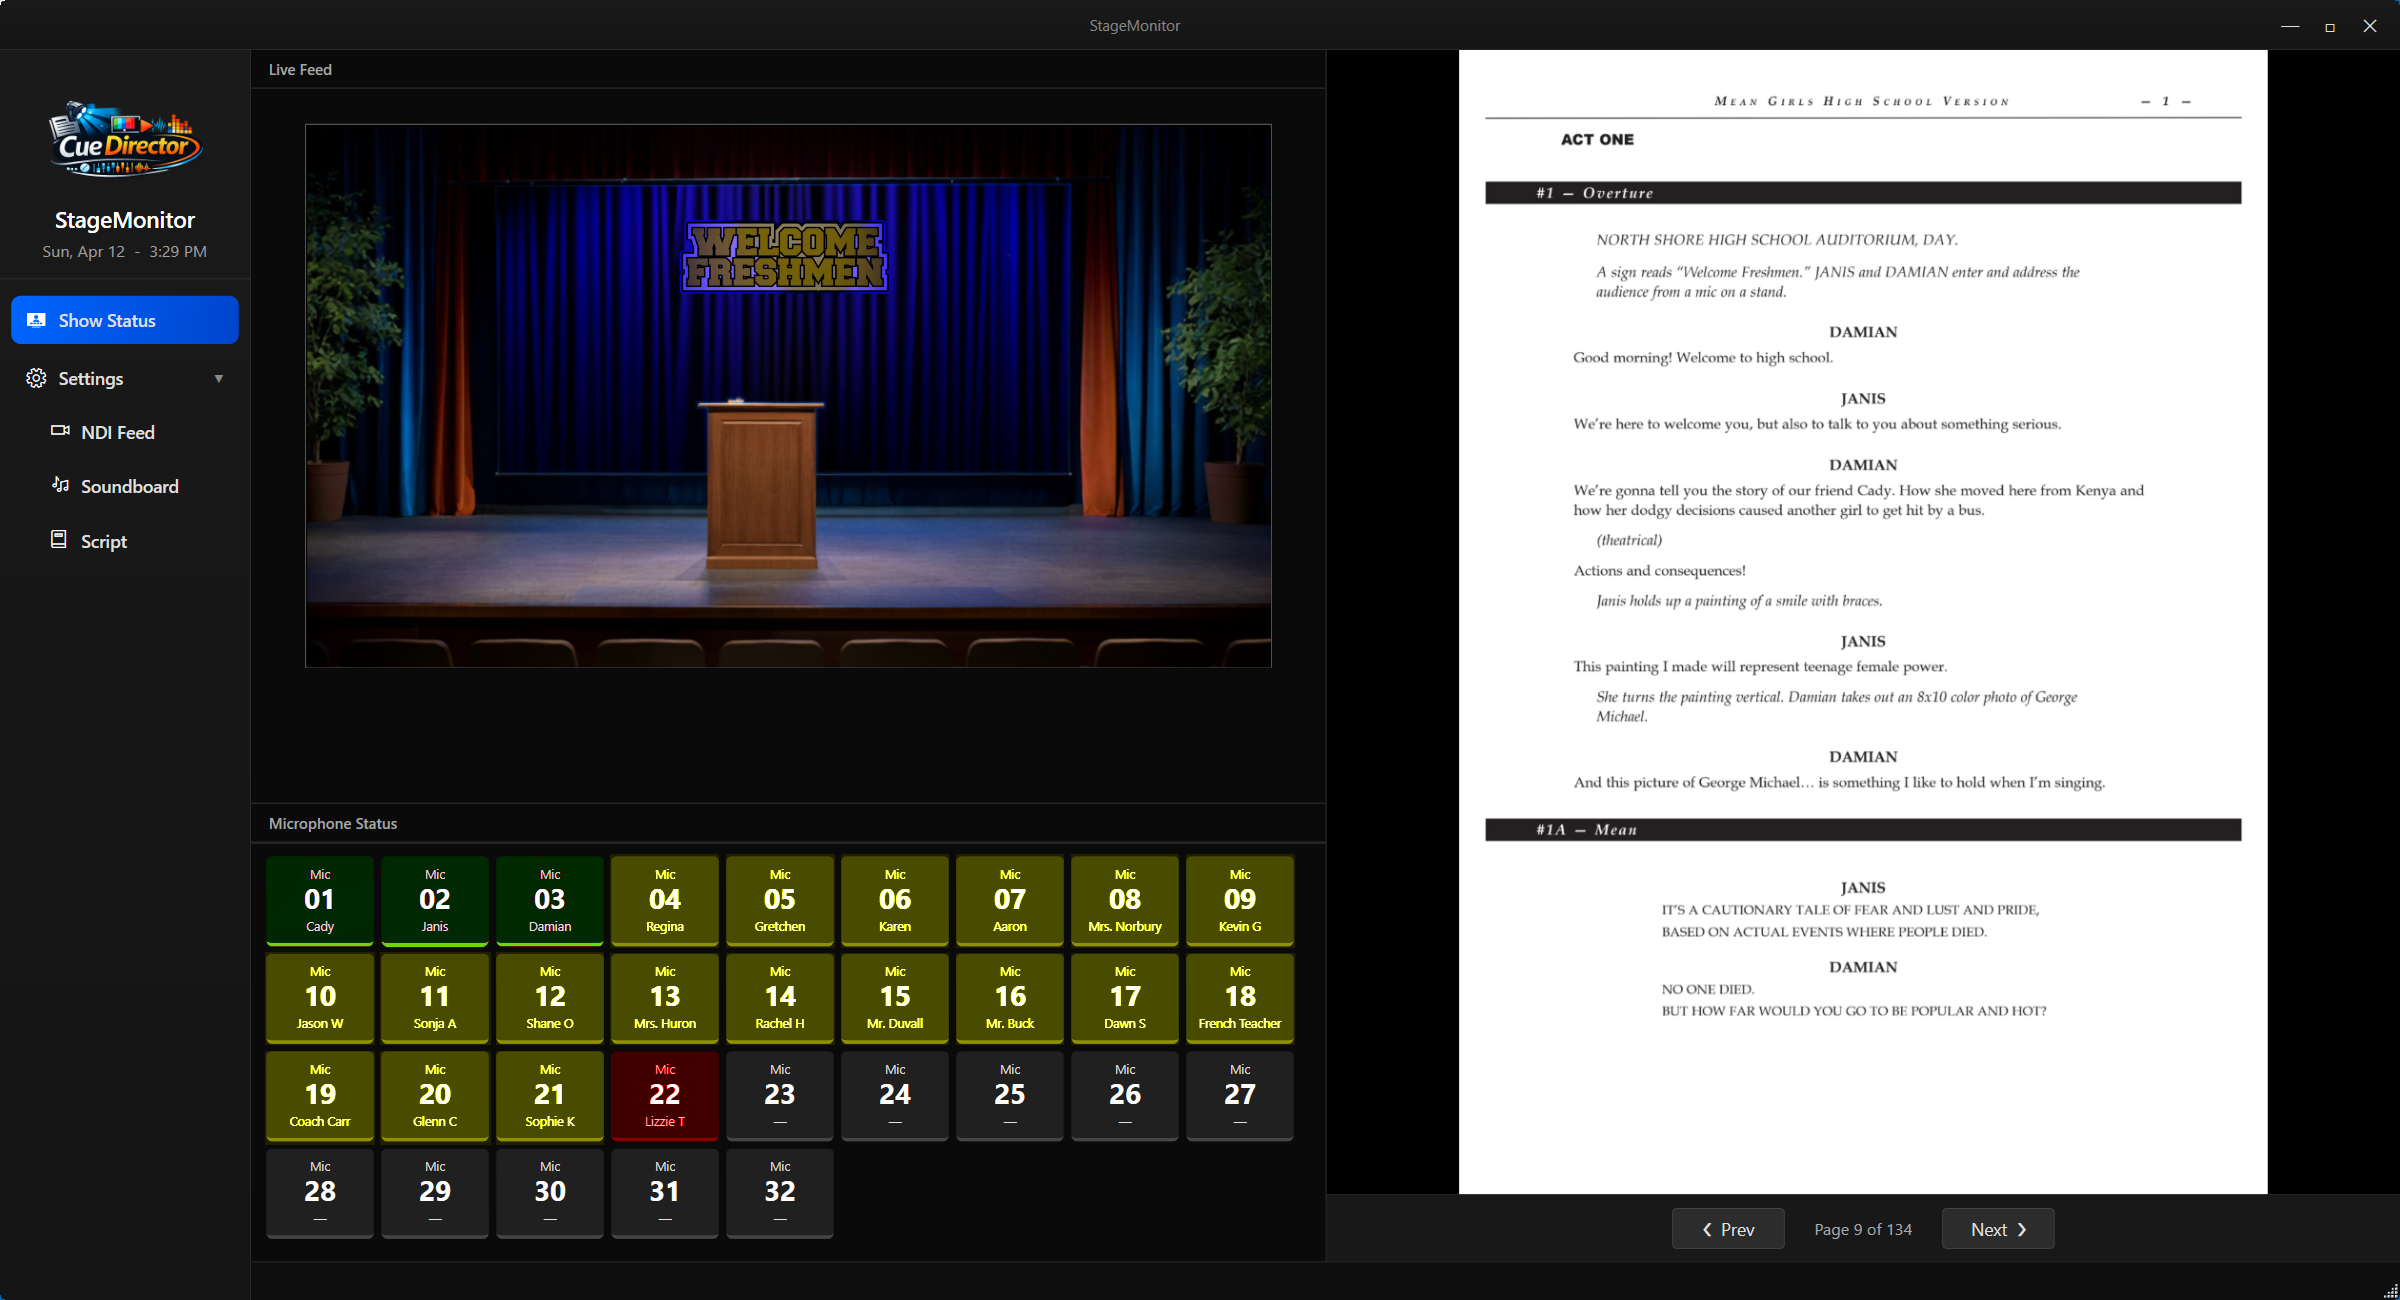Click the Live Feed stage preview
This screenshot has width=2400, height=1300.
click(x=788, y=394)
